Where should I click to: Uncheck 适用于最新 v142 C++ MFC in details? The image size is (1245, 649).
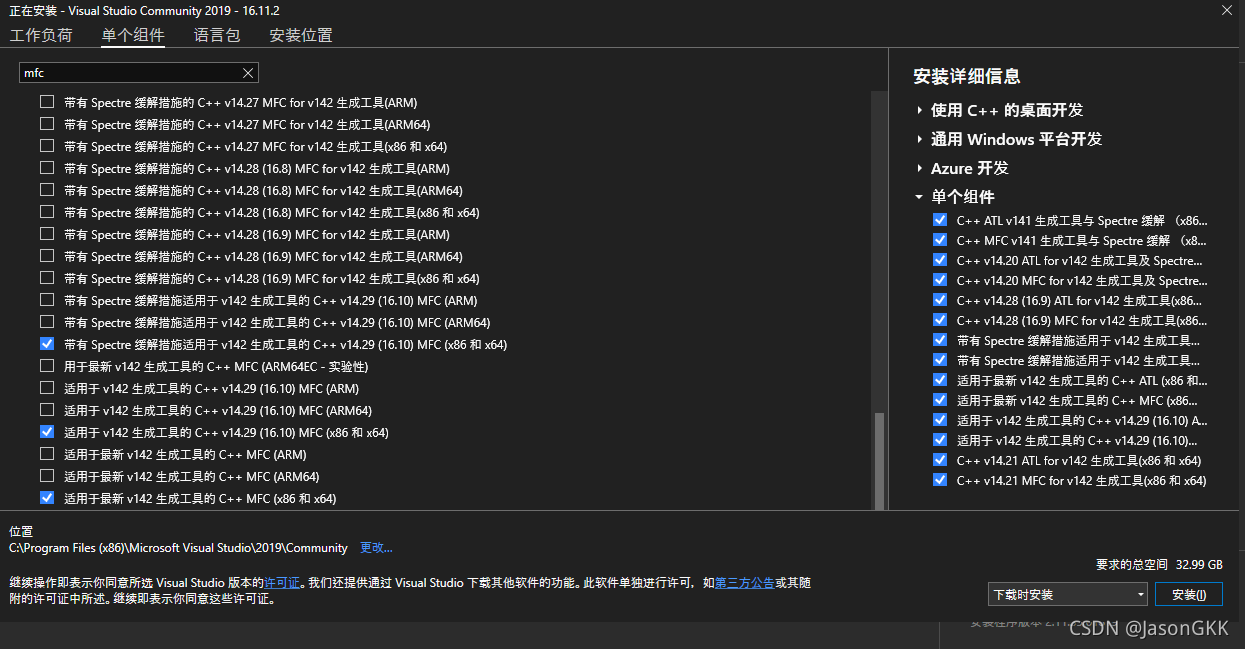tap(939, 400)
